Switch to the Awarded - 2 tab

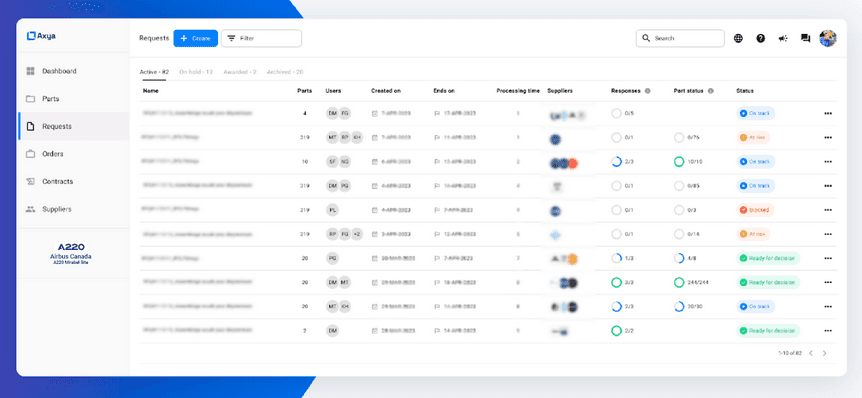tap(240, 72)
